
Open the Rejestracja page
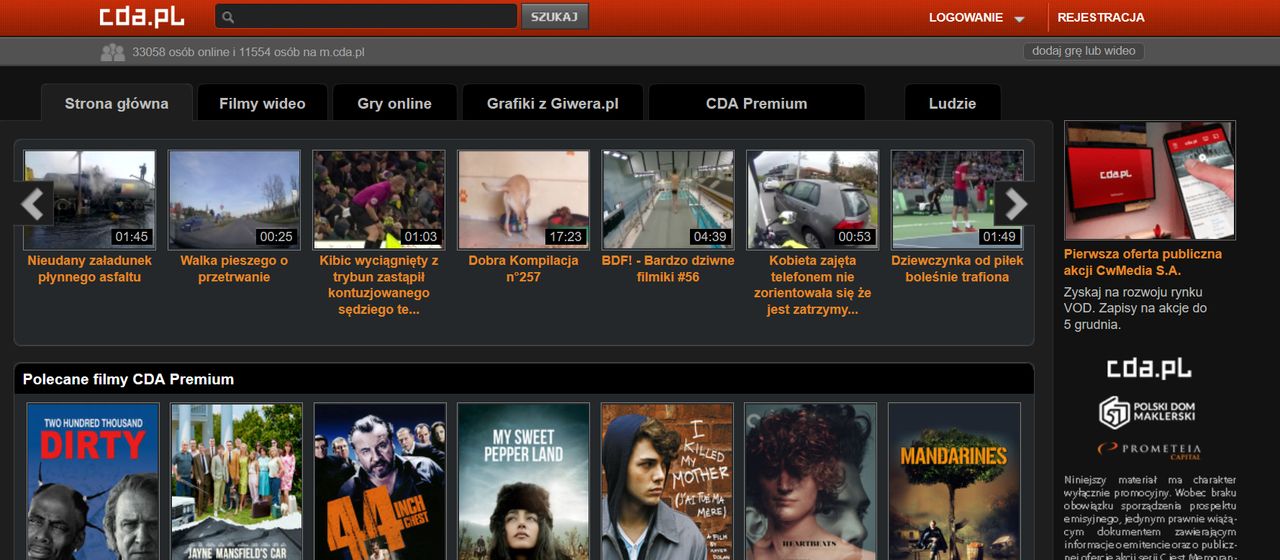pos(1100,17)
